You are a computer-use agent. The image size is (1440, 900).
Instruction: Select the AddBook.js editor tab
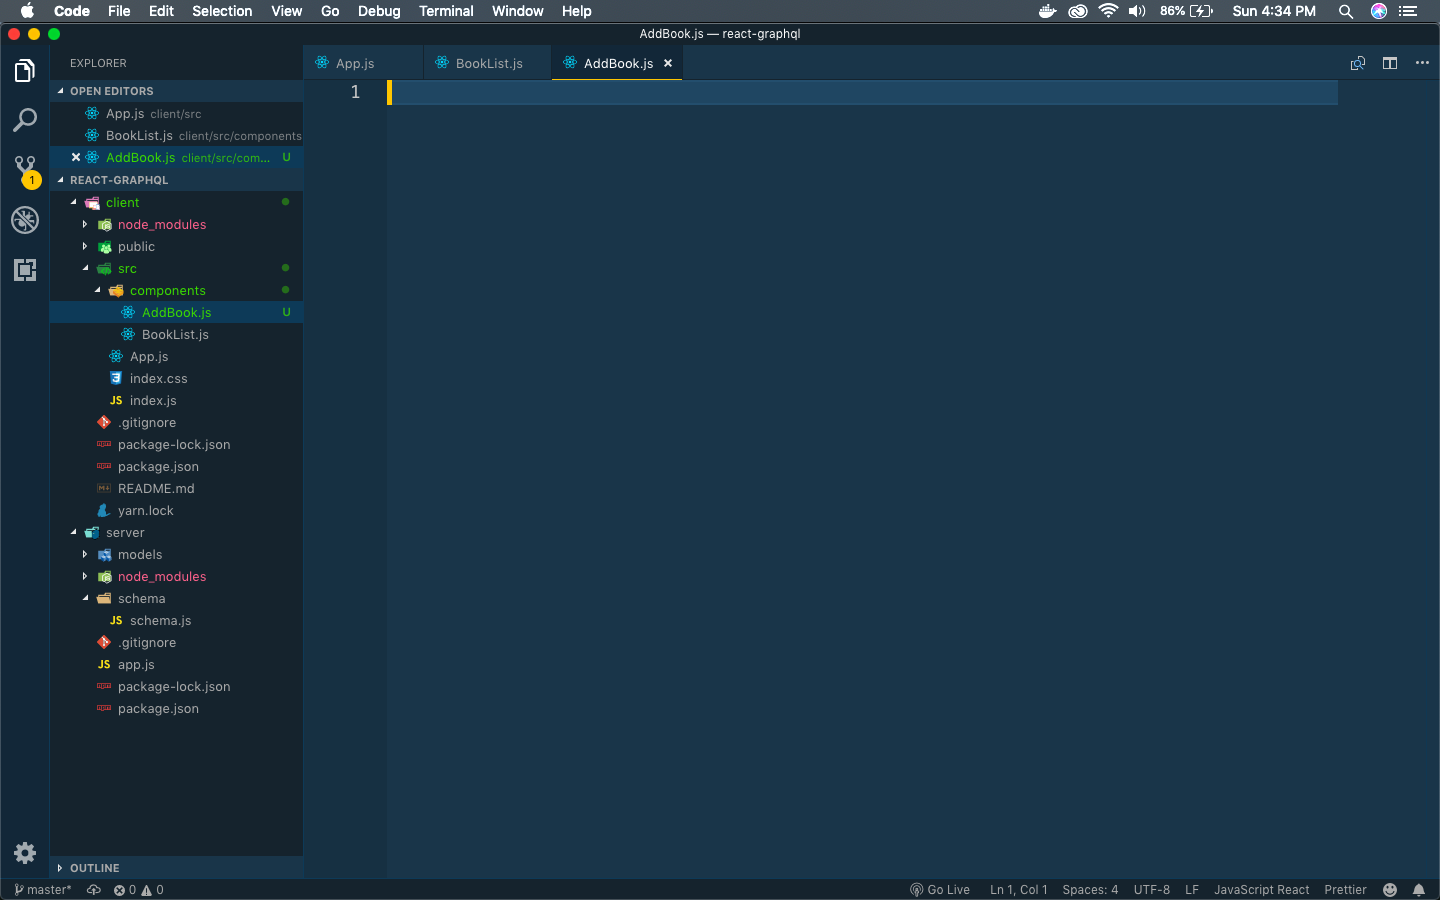coord(617,63)
